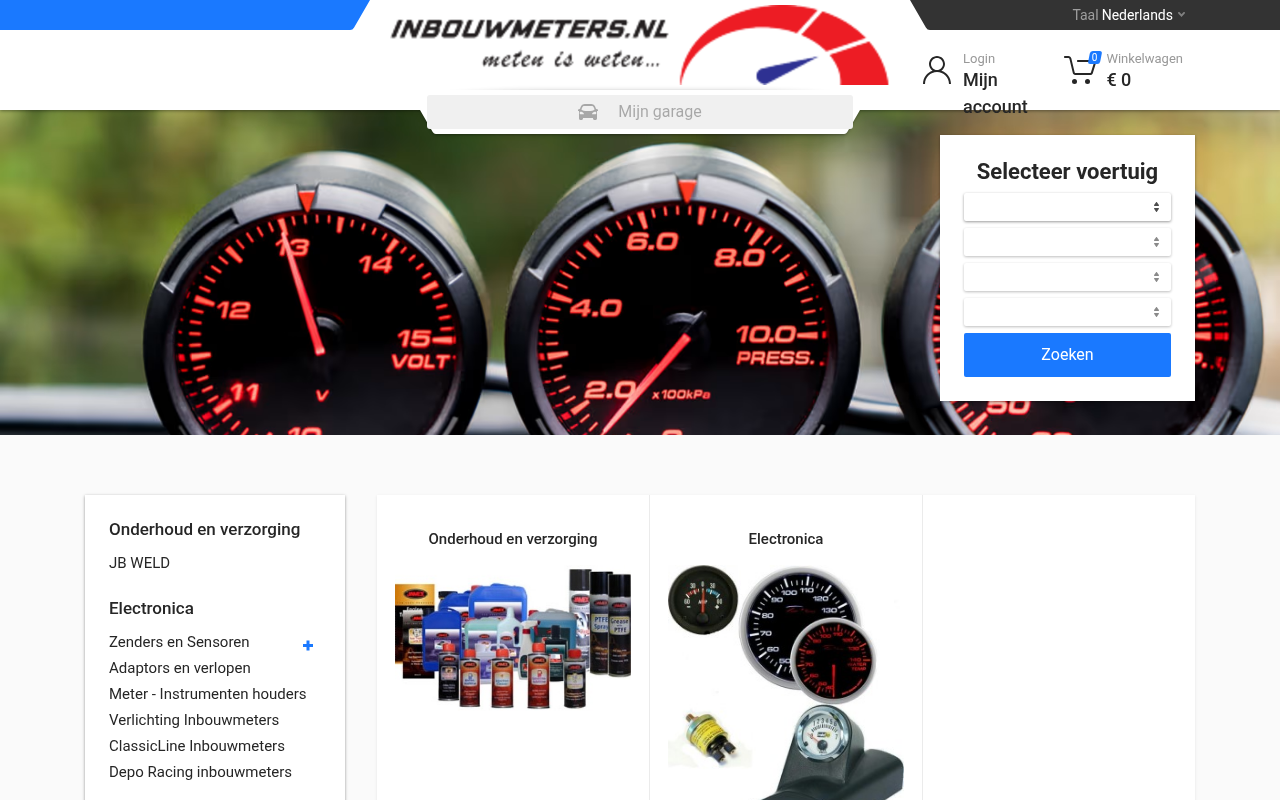Select Adaptors en verlopen category
1280x800 pixels.
180,668
